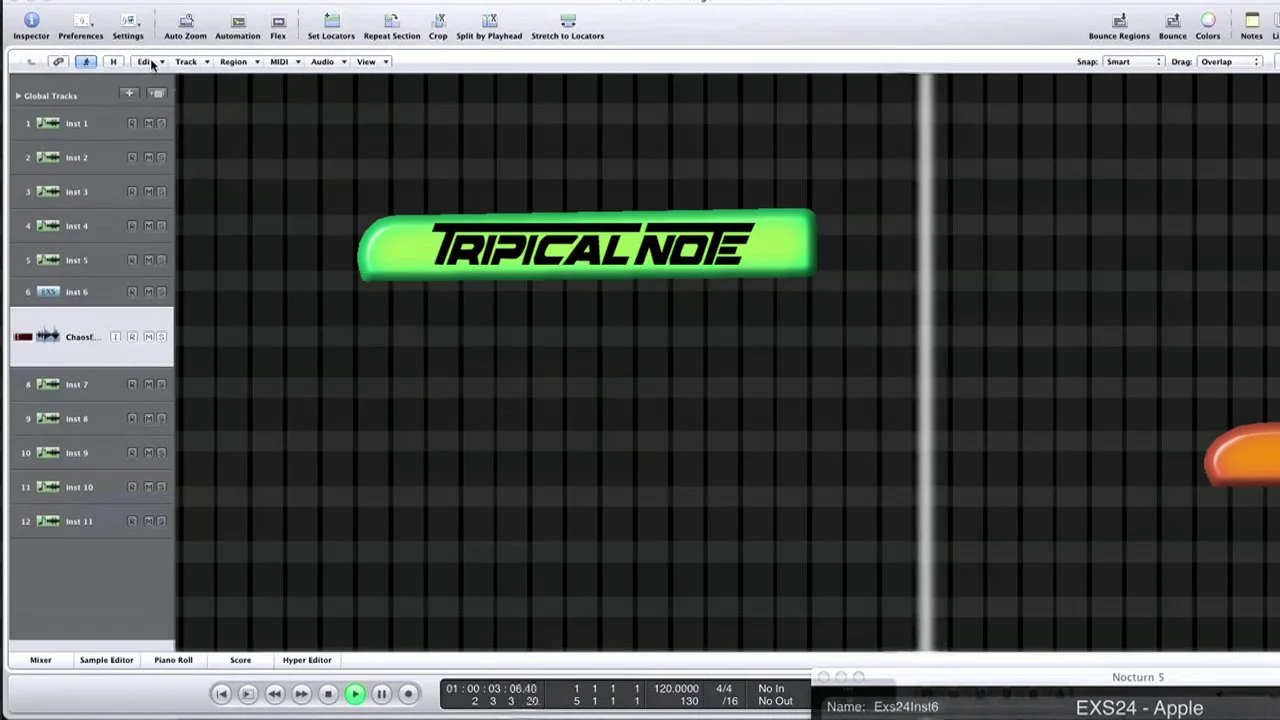Toggle the H hide view button

[x=113, y=62]
